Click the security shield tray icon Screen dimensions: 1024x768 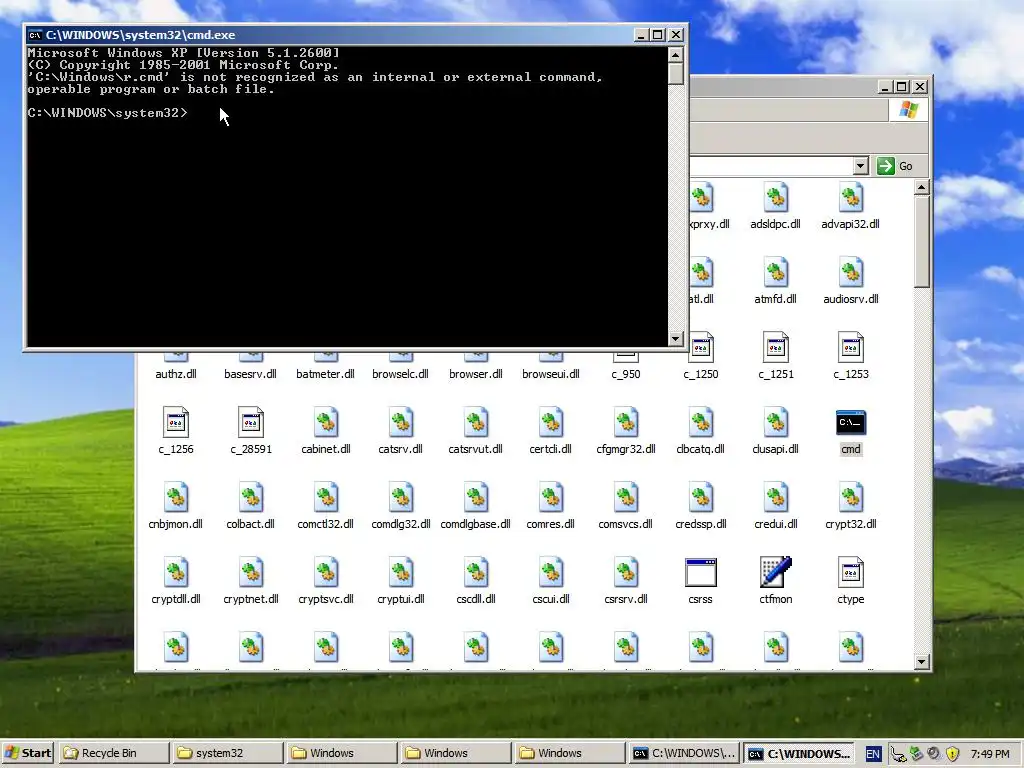coord(952,754)
